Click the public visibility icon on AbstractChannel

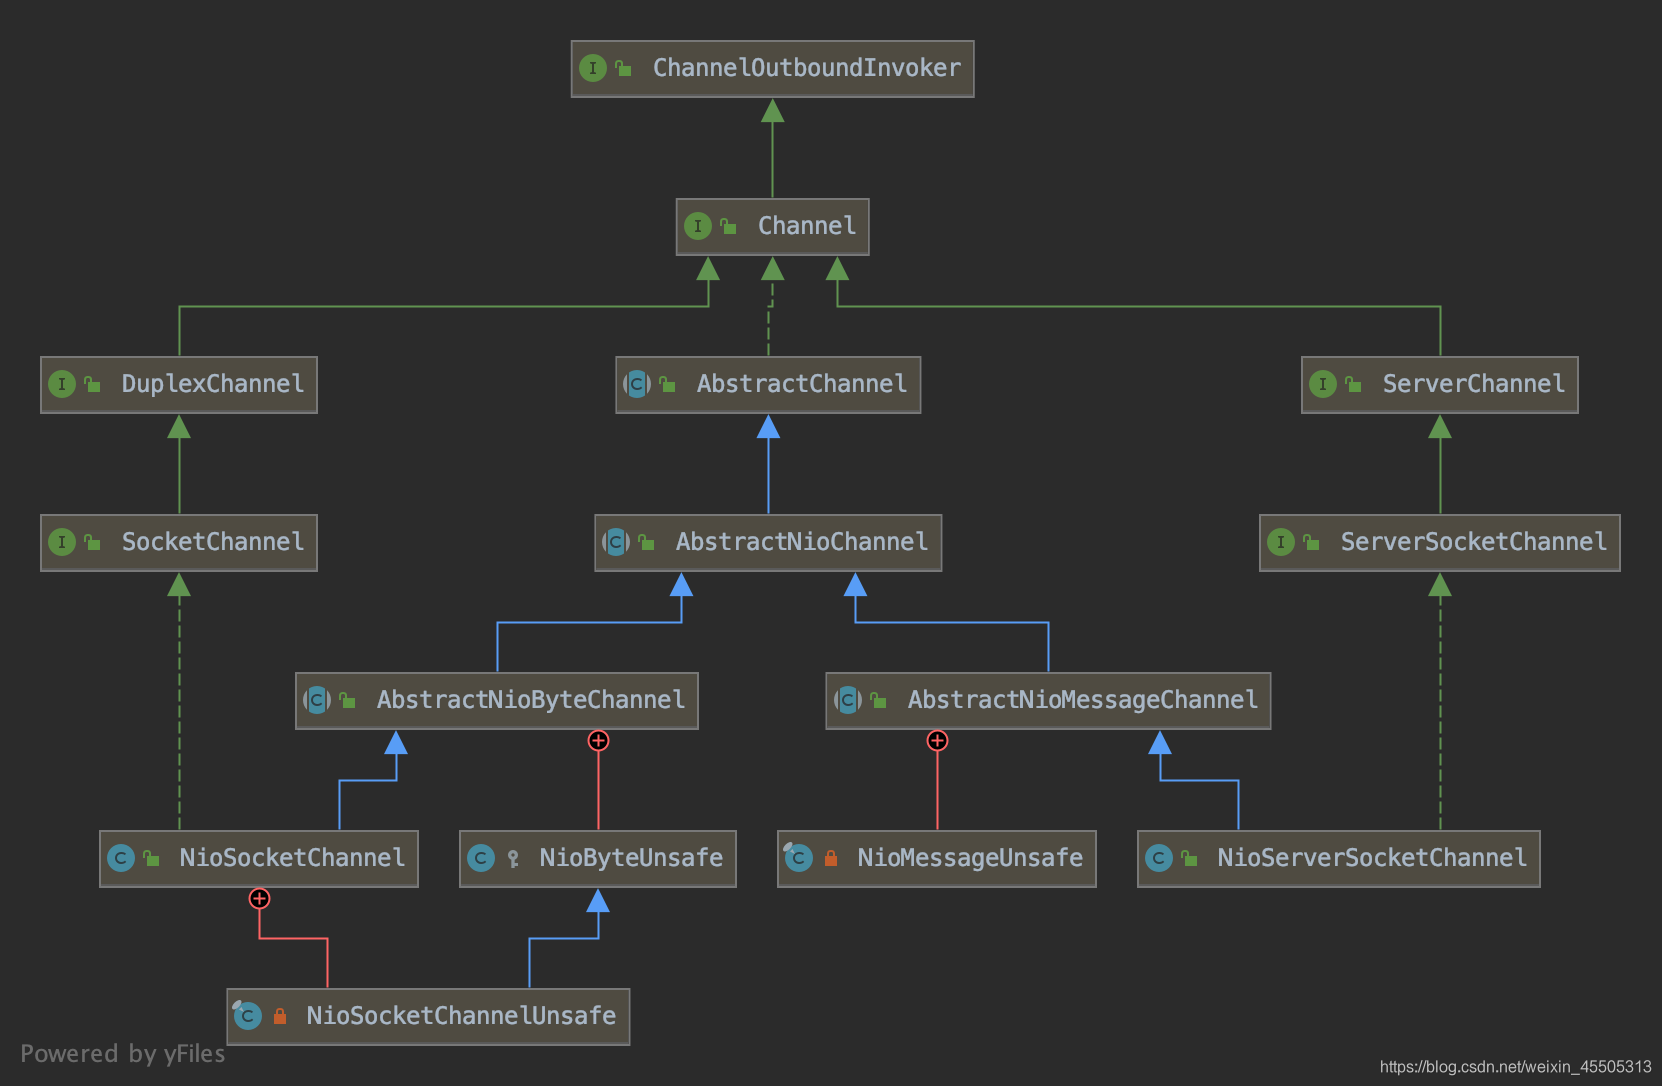(668, 384)
